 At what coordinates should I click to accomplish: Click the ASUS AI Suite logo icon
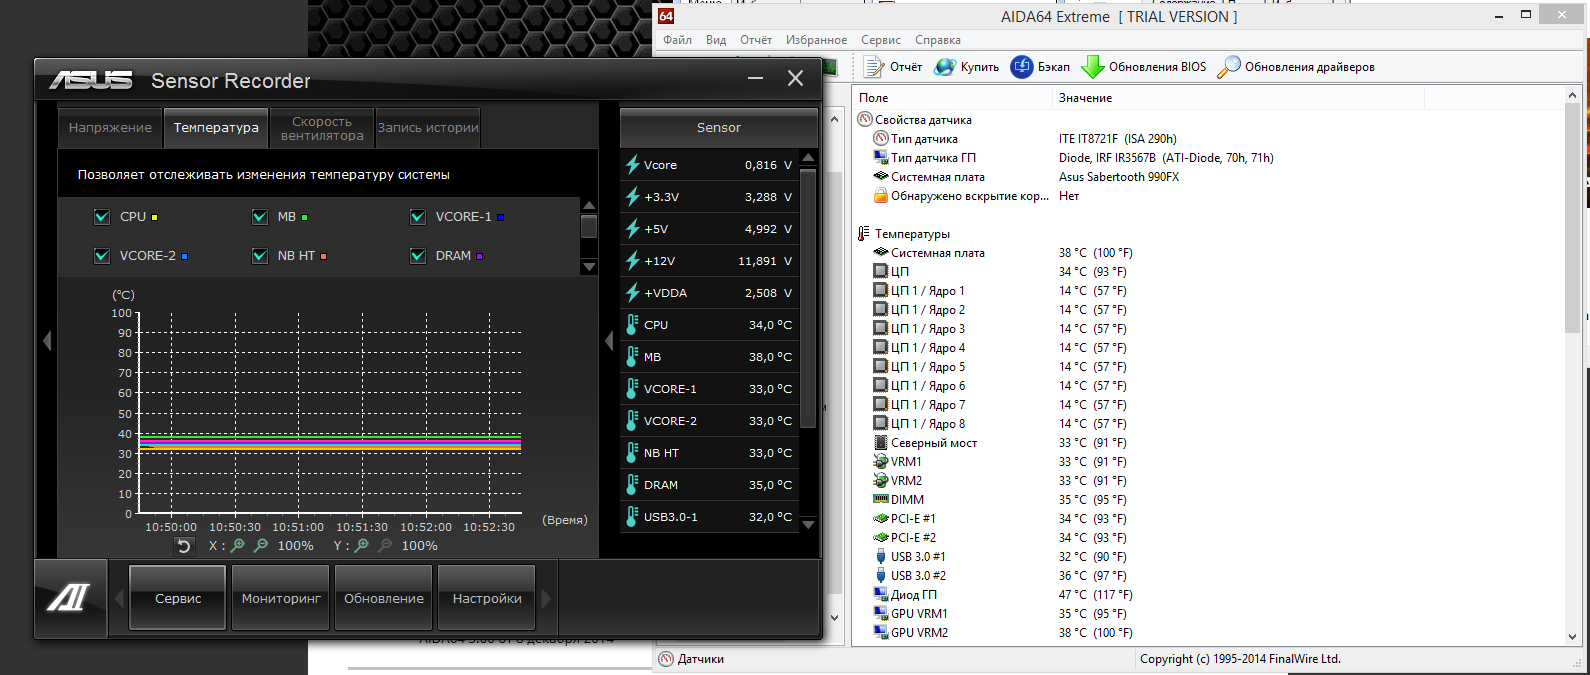point(69,598)
